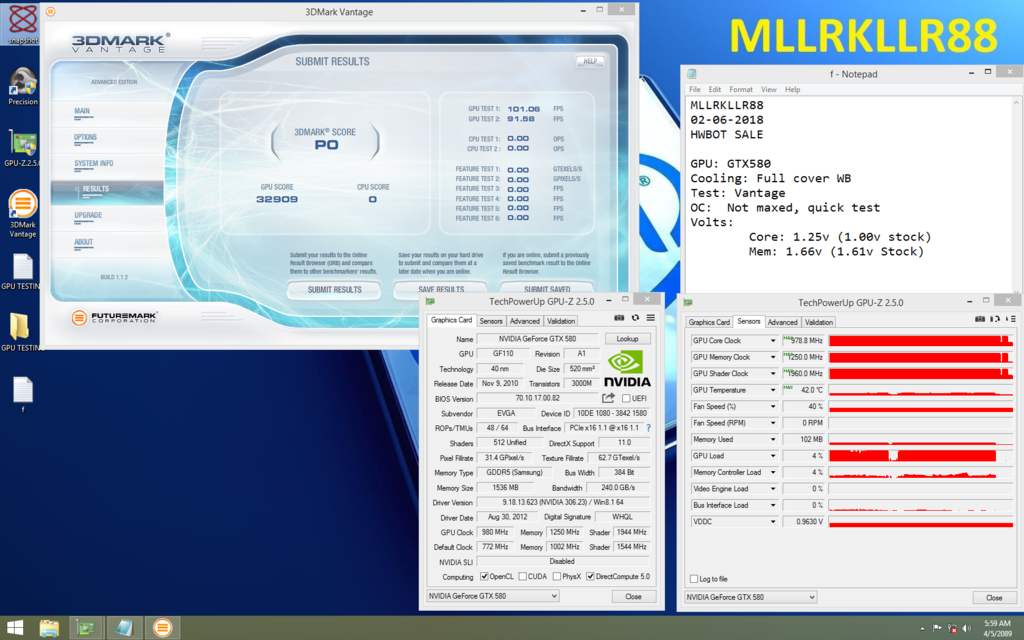Image resolution: width=1024 pixels, height=640 pixels.
Task: Expand the GPU Shader Clock sensor dropdown
Action: [773, 374]
